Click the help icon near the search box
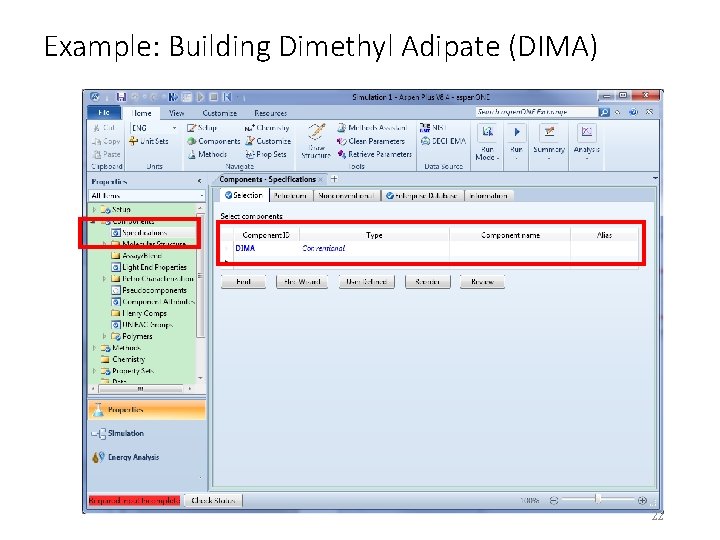Screen dimensions: 720x540 click(633, 112)
